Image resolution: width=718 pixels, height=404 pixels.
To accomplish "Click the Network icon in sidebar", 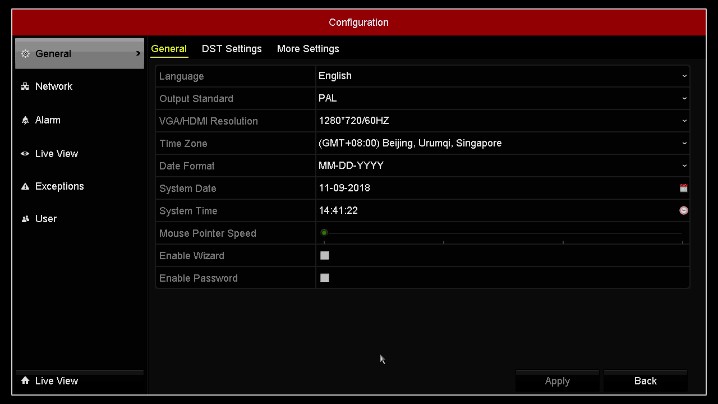I will coord(25,87).
